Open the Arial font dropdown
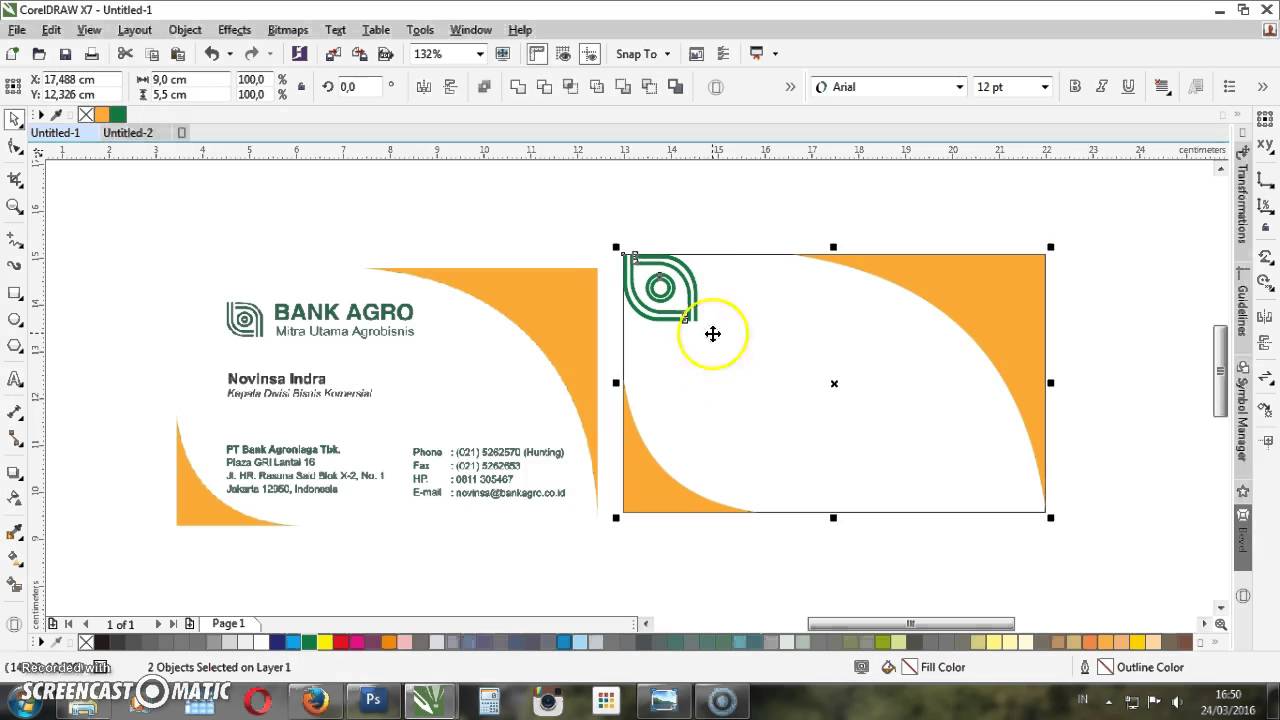The width and height of the screenshot is (1280, 720). click(959, 87)
